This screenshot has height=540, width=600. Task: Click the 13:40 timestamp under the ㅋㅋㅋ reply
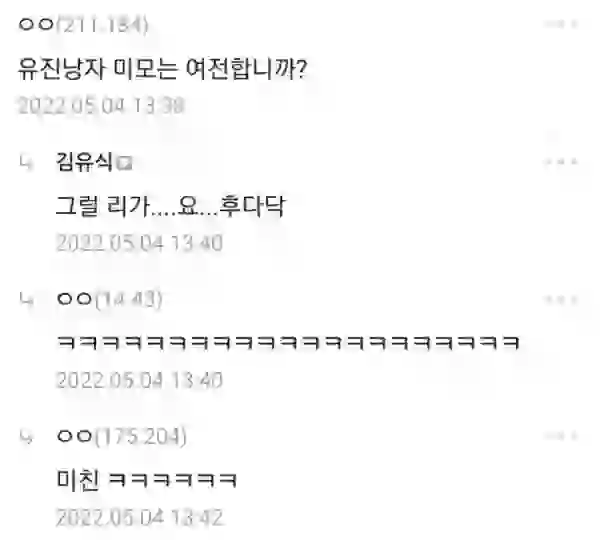pos(139,380)
